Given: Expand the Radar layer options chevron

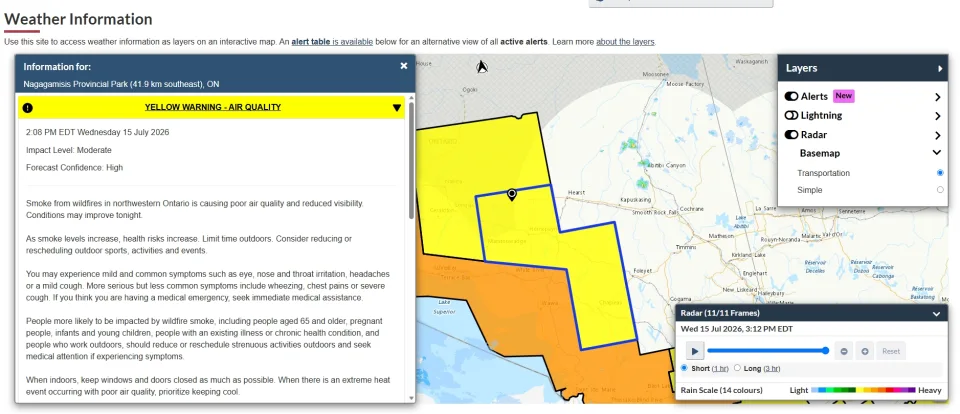Looking at the screenshot, I should 937,135.
